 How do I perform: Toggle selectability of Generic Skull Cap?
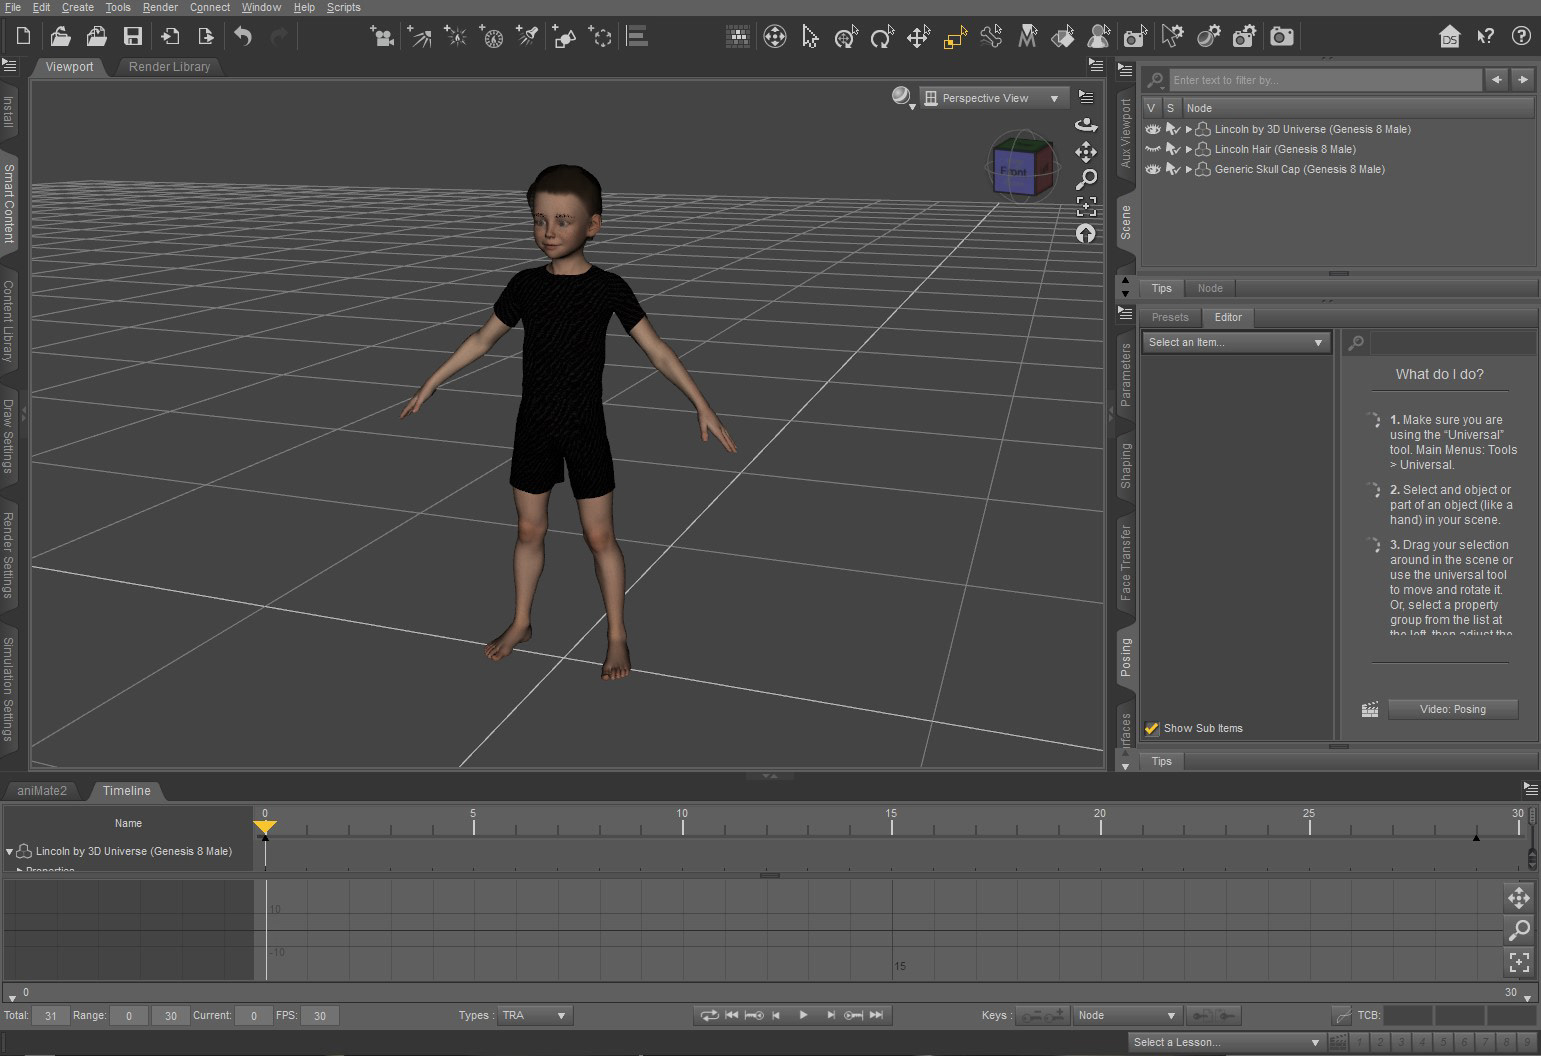1173,169
